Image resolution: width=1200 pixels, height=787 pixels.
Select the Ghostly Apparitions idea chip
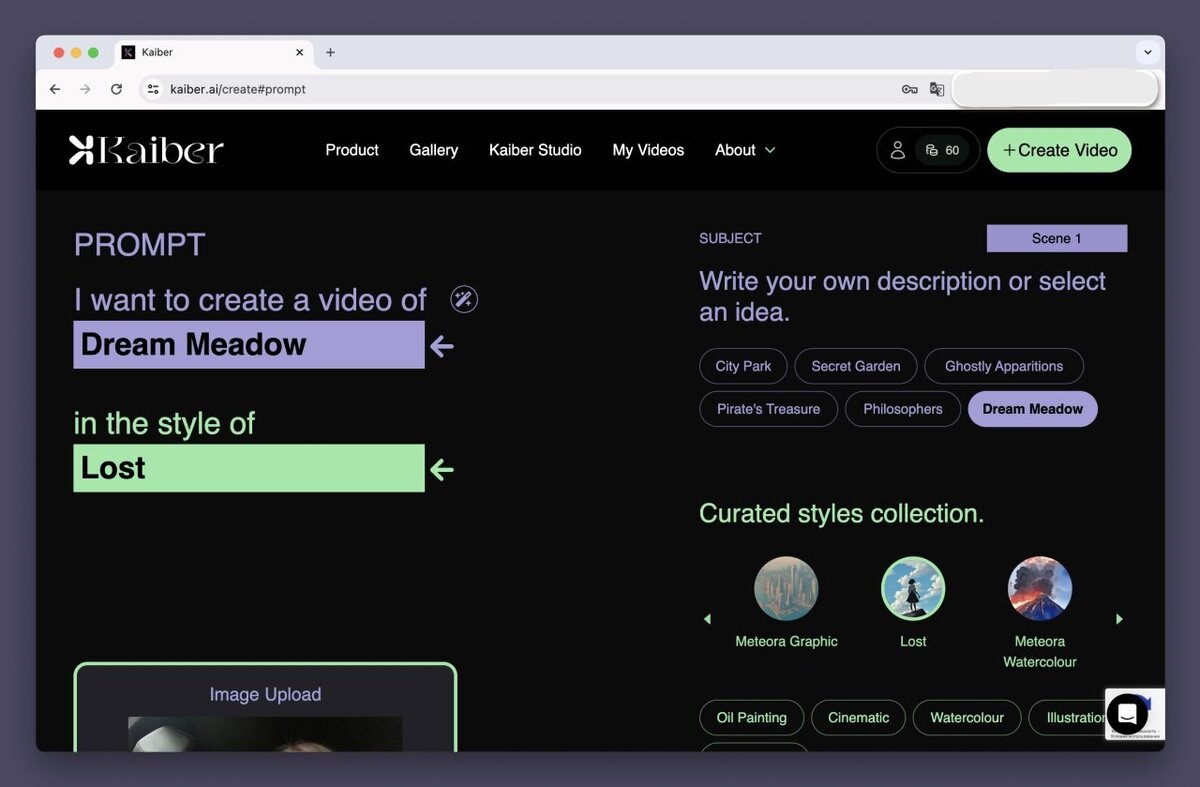(x=1004, y=366)
